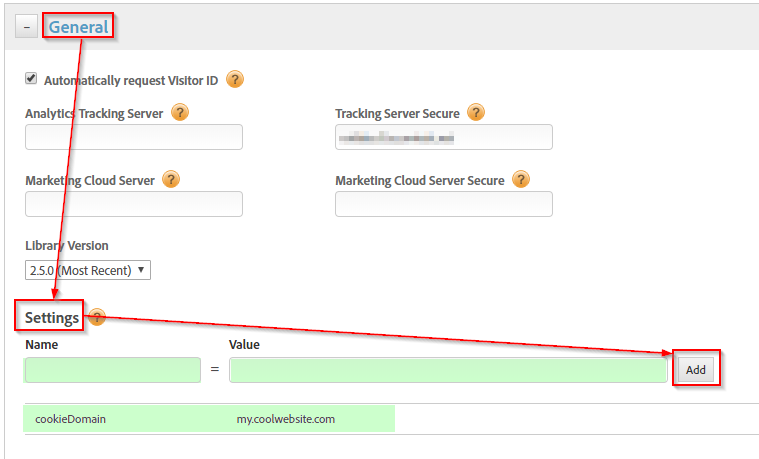Screen dimensions: 759x459
Task: Click the my.coolwebsite.com setting value
Action: pos(285,419)
